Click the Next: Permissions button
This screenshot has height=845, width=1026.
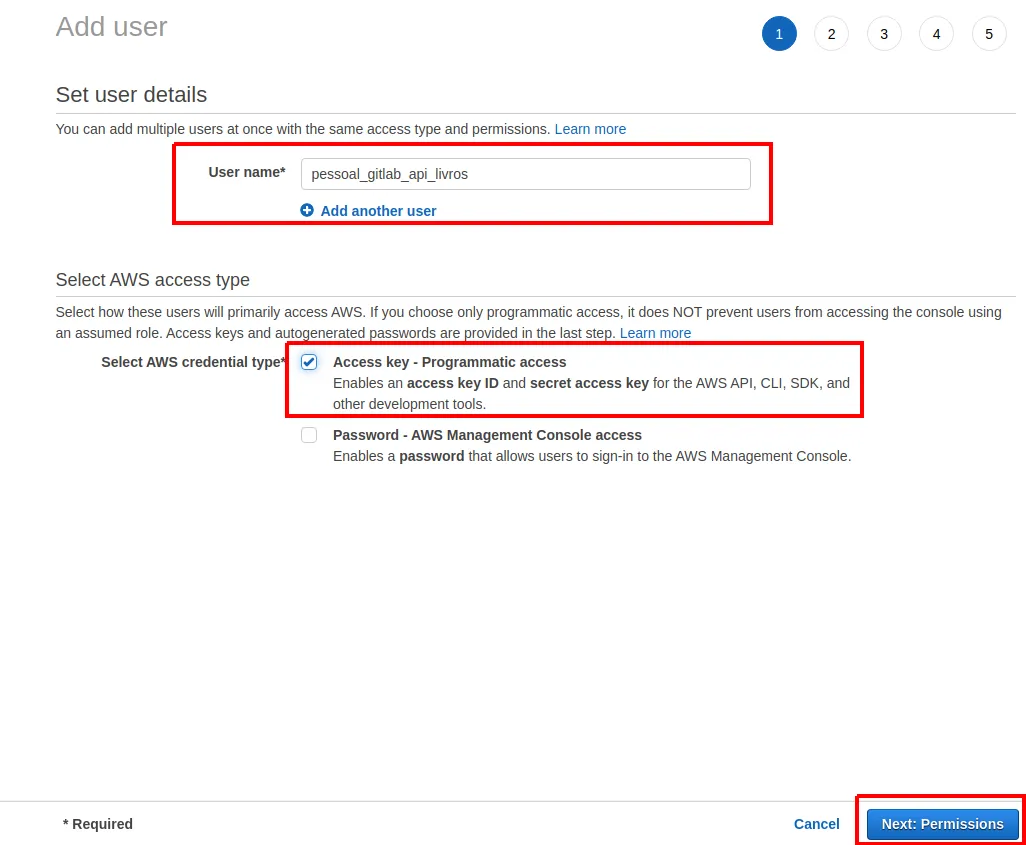click(942, 824)
